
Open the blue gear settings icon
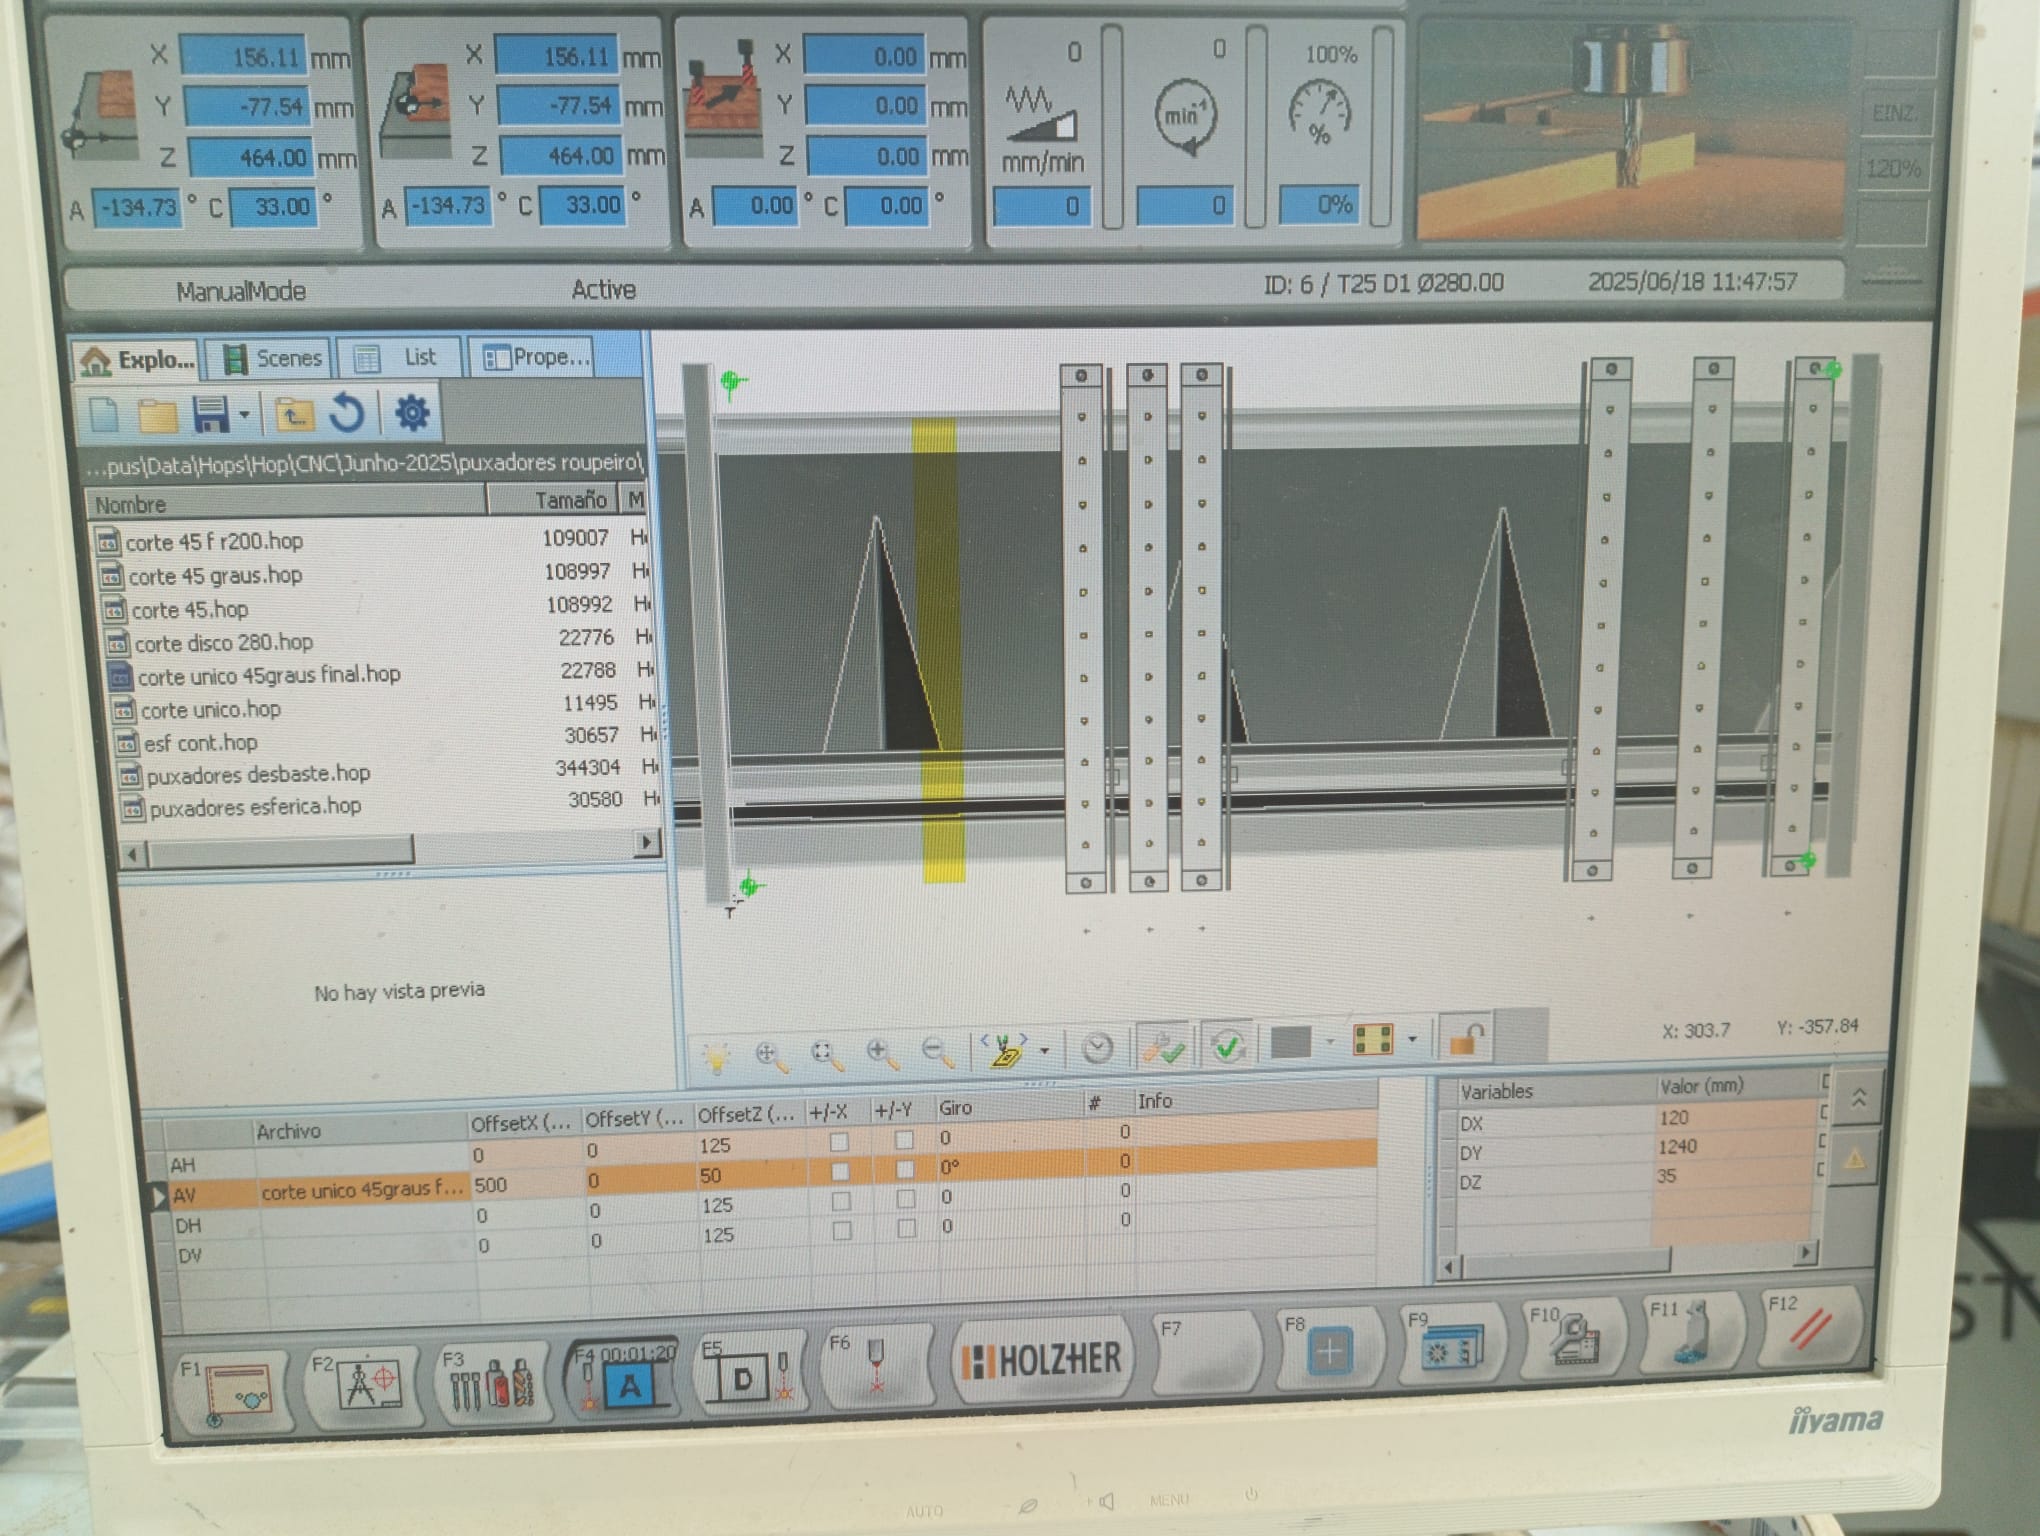412,412
